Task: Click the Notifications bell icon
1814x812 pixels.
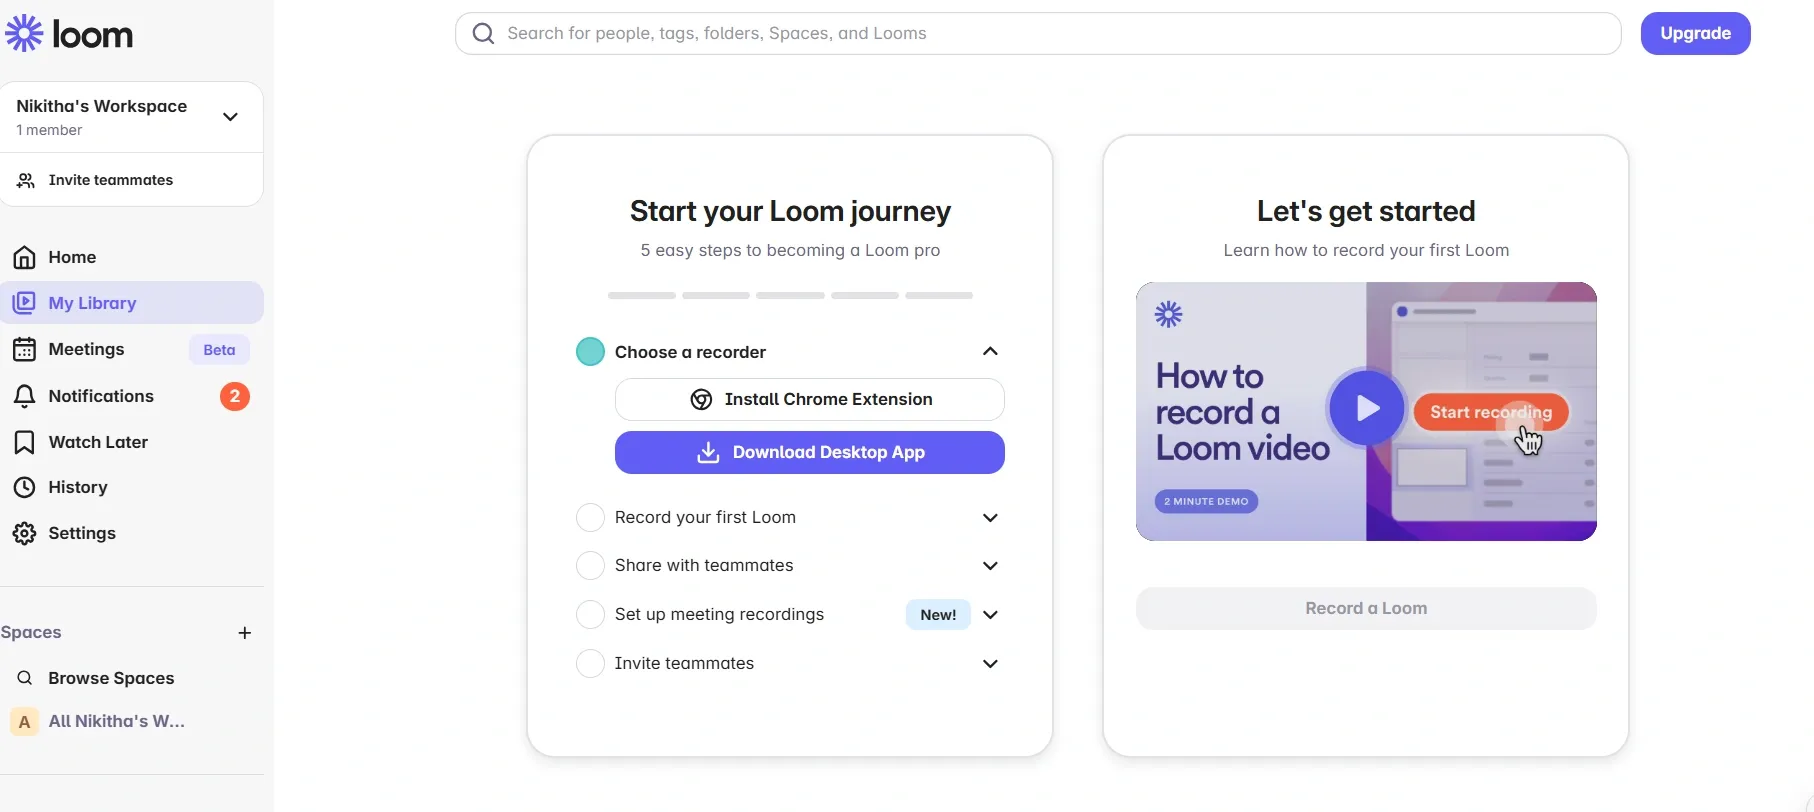Action: [x=25, y=396]
